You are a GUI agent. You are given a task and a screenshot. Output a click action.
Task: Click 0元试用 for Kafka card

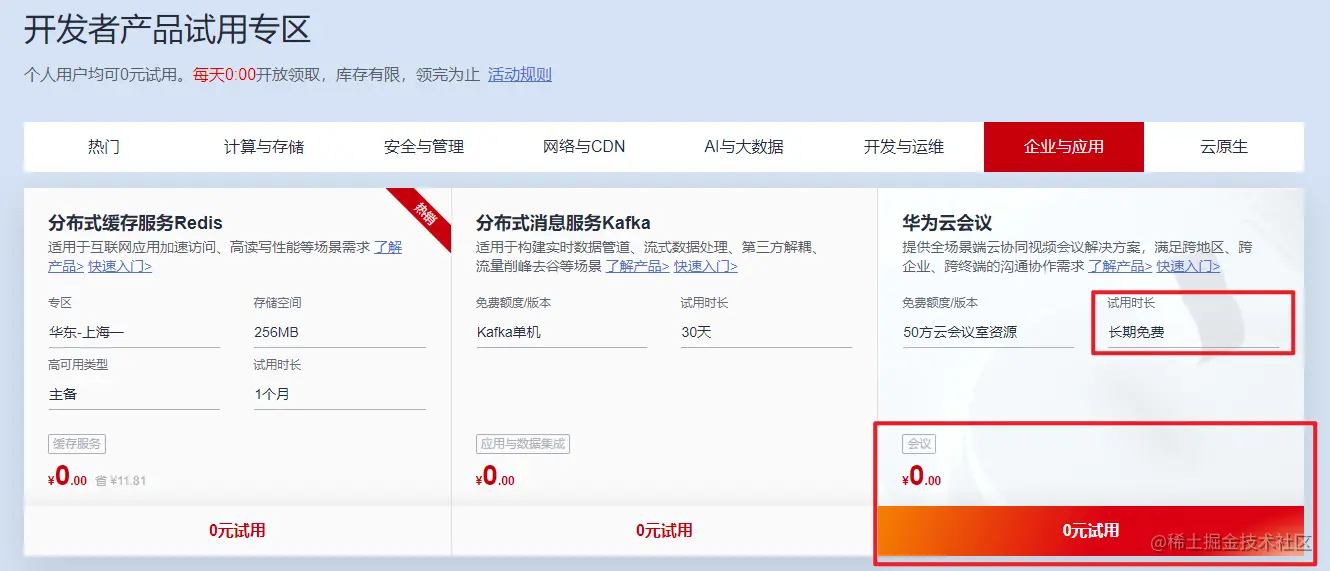(664, 531)
